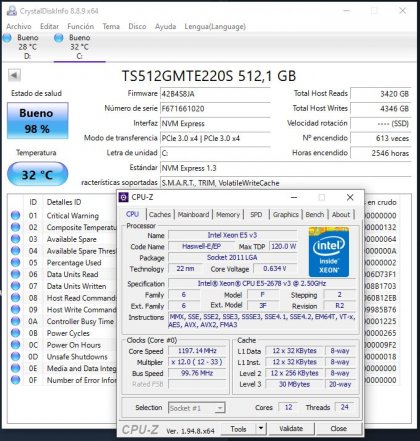
Task: Open the Archivo menu
Action: [19, 26]
